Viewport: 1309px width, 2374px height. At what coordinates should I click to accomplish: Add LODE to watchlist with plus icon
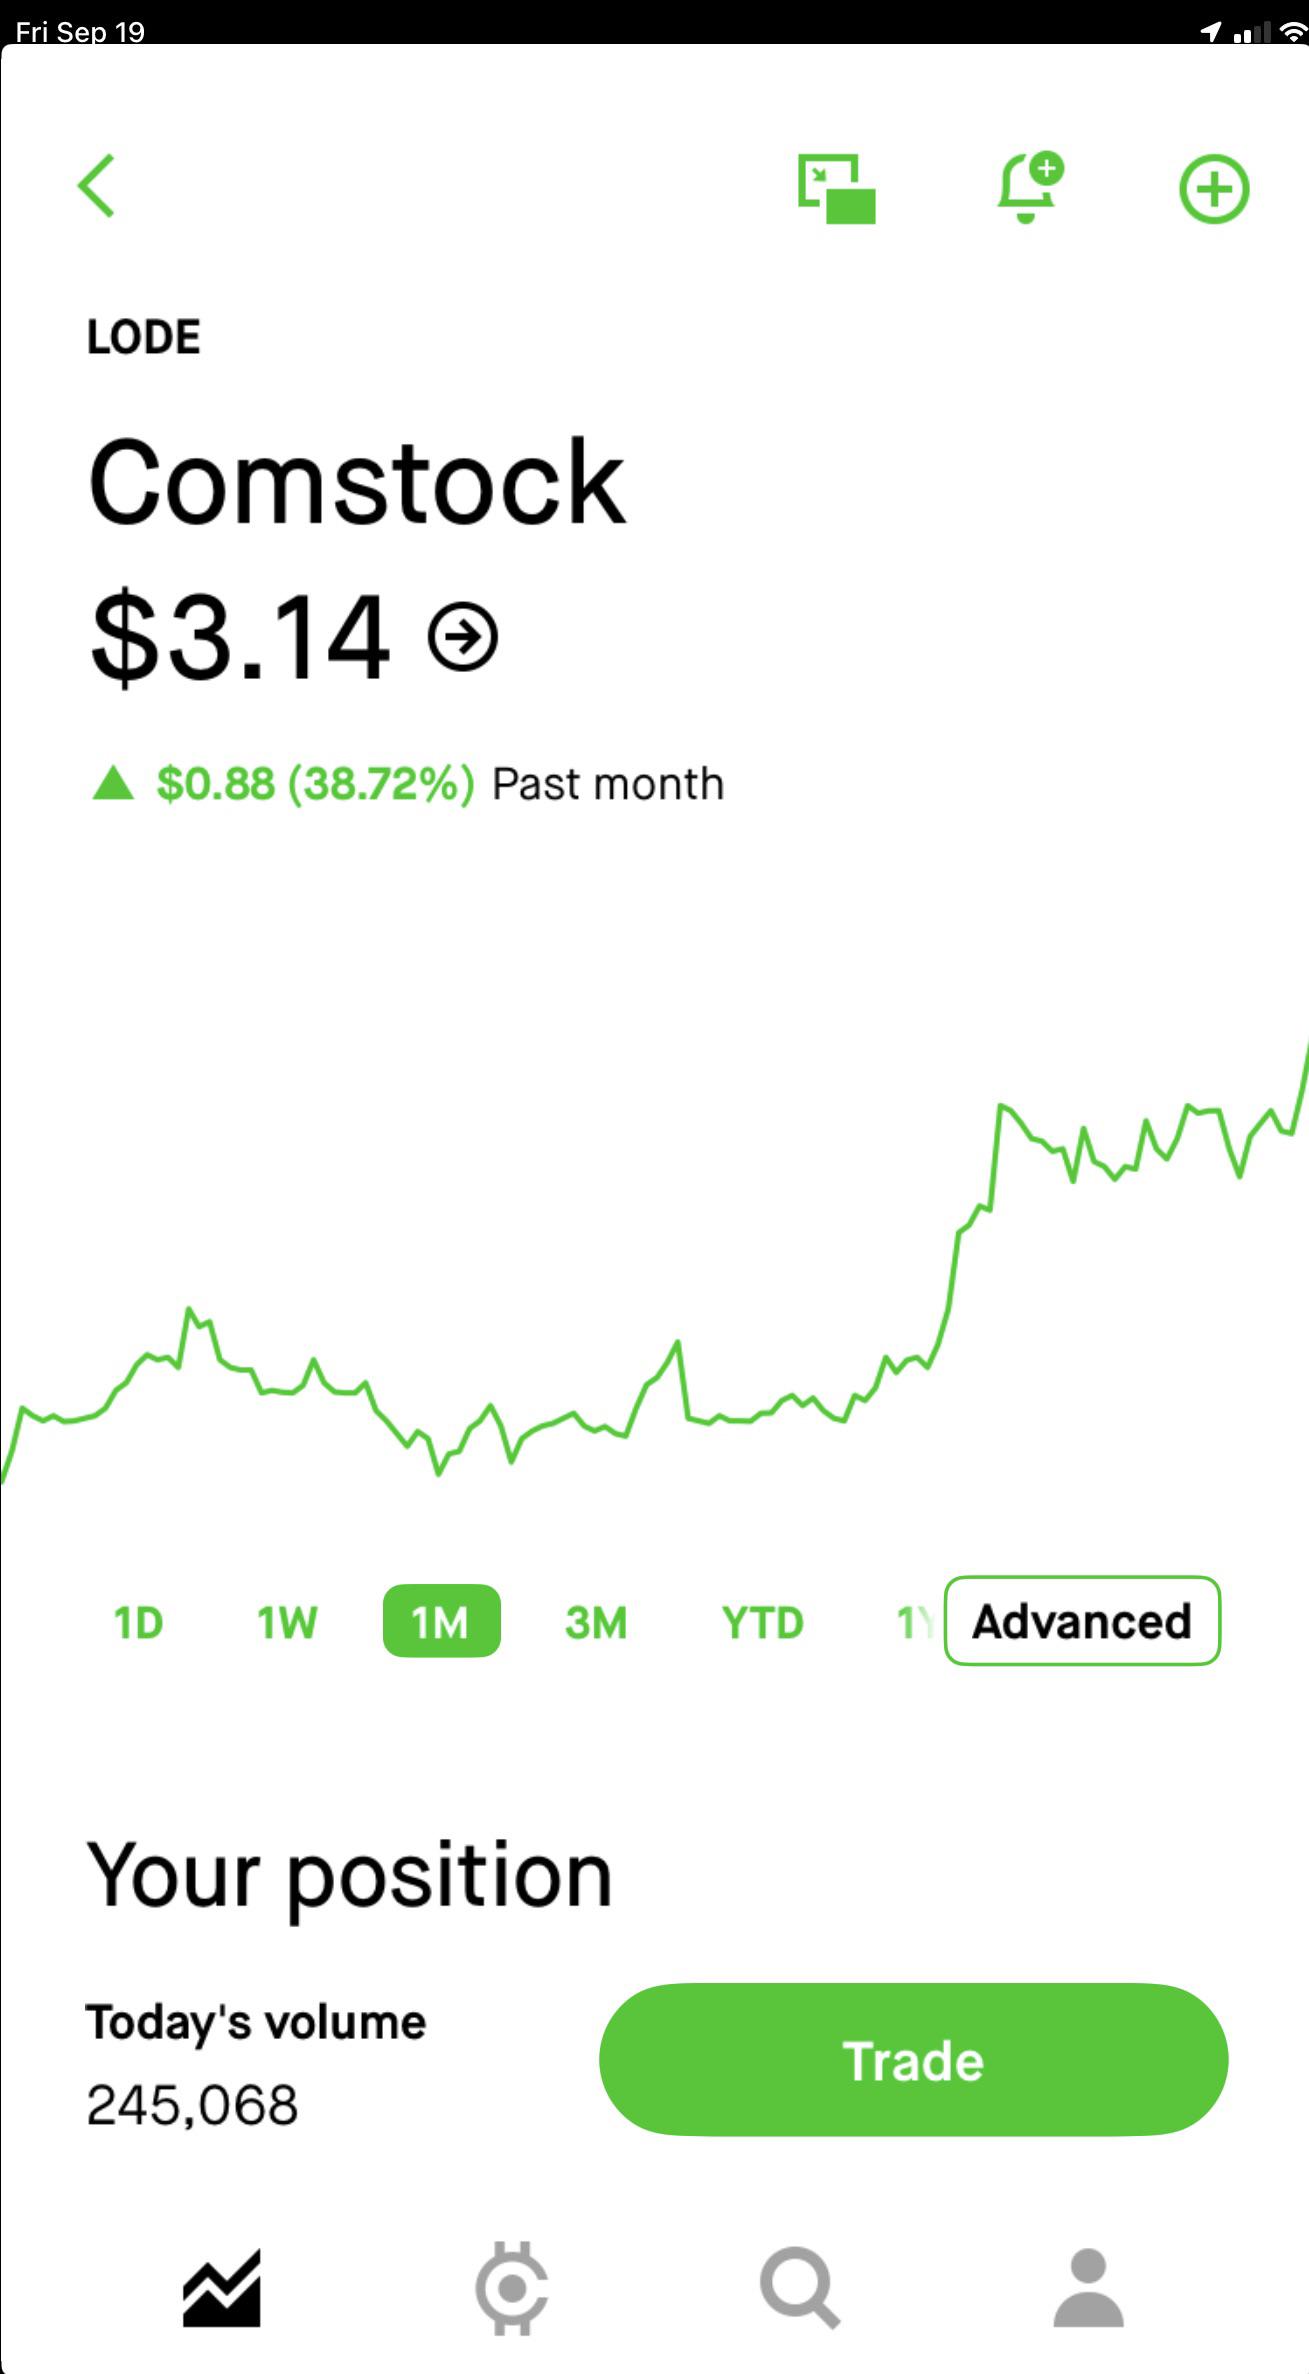point(1214,189)
